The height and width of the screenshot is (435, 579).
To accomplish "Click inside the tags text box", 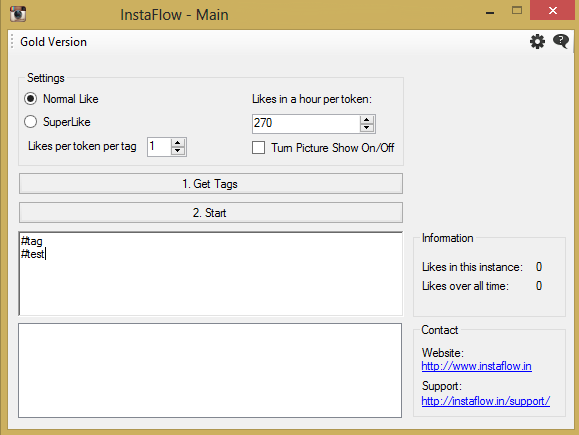I will (x=211, y=274).
